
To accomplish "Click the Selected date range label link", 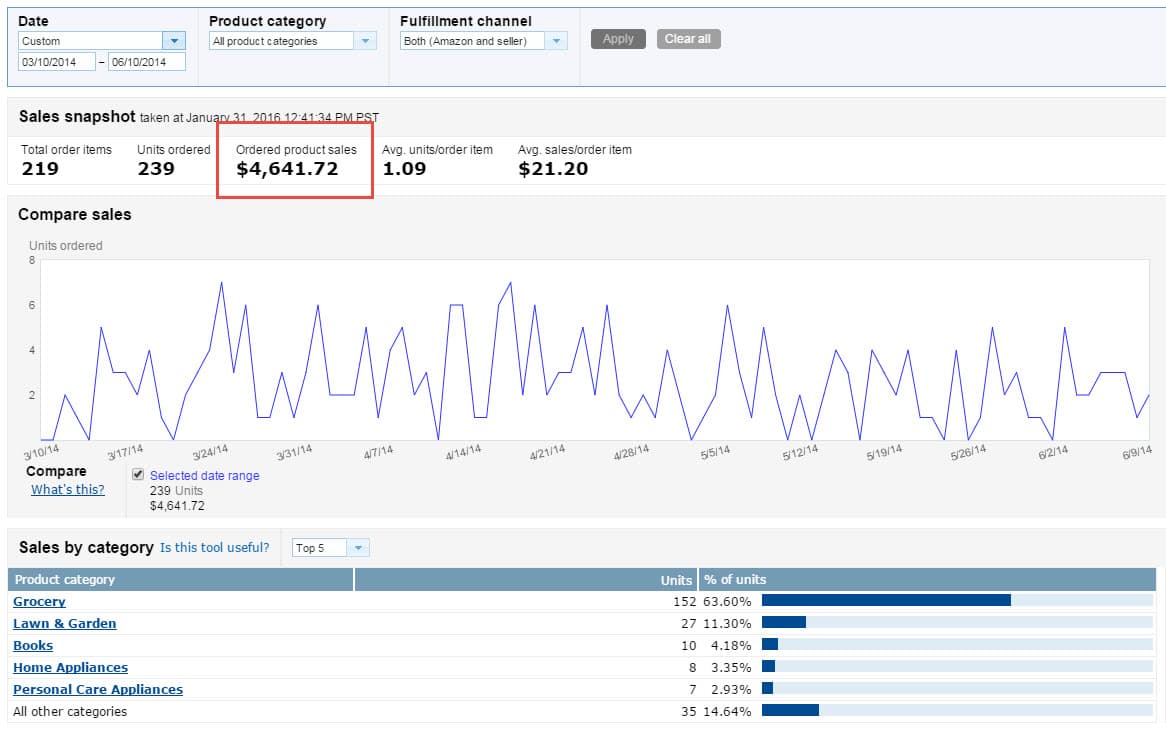I will click(204, 475).
